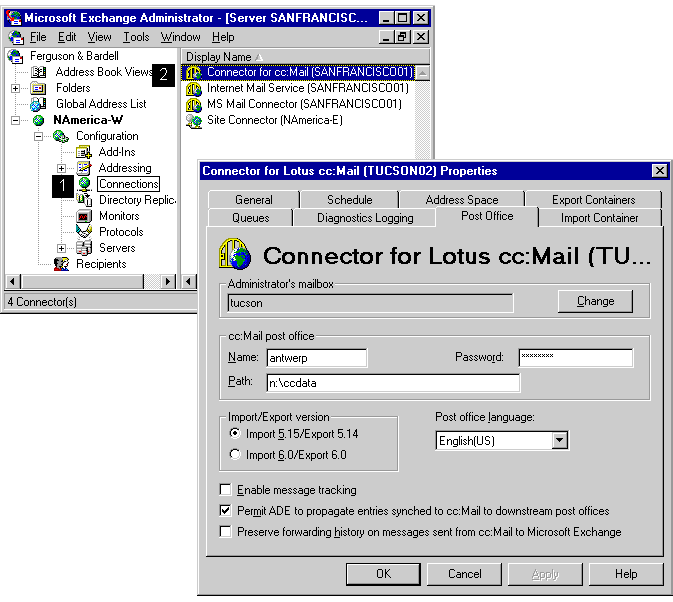Switch to the General tab

coord(254,200)
